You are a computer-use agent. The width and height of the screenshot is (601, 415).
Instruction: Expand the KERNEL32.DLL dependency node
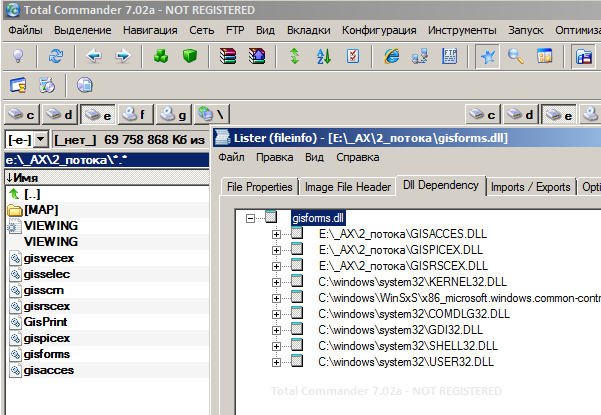(276, 282)
